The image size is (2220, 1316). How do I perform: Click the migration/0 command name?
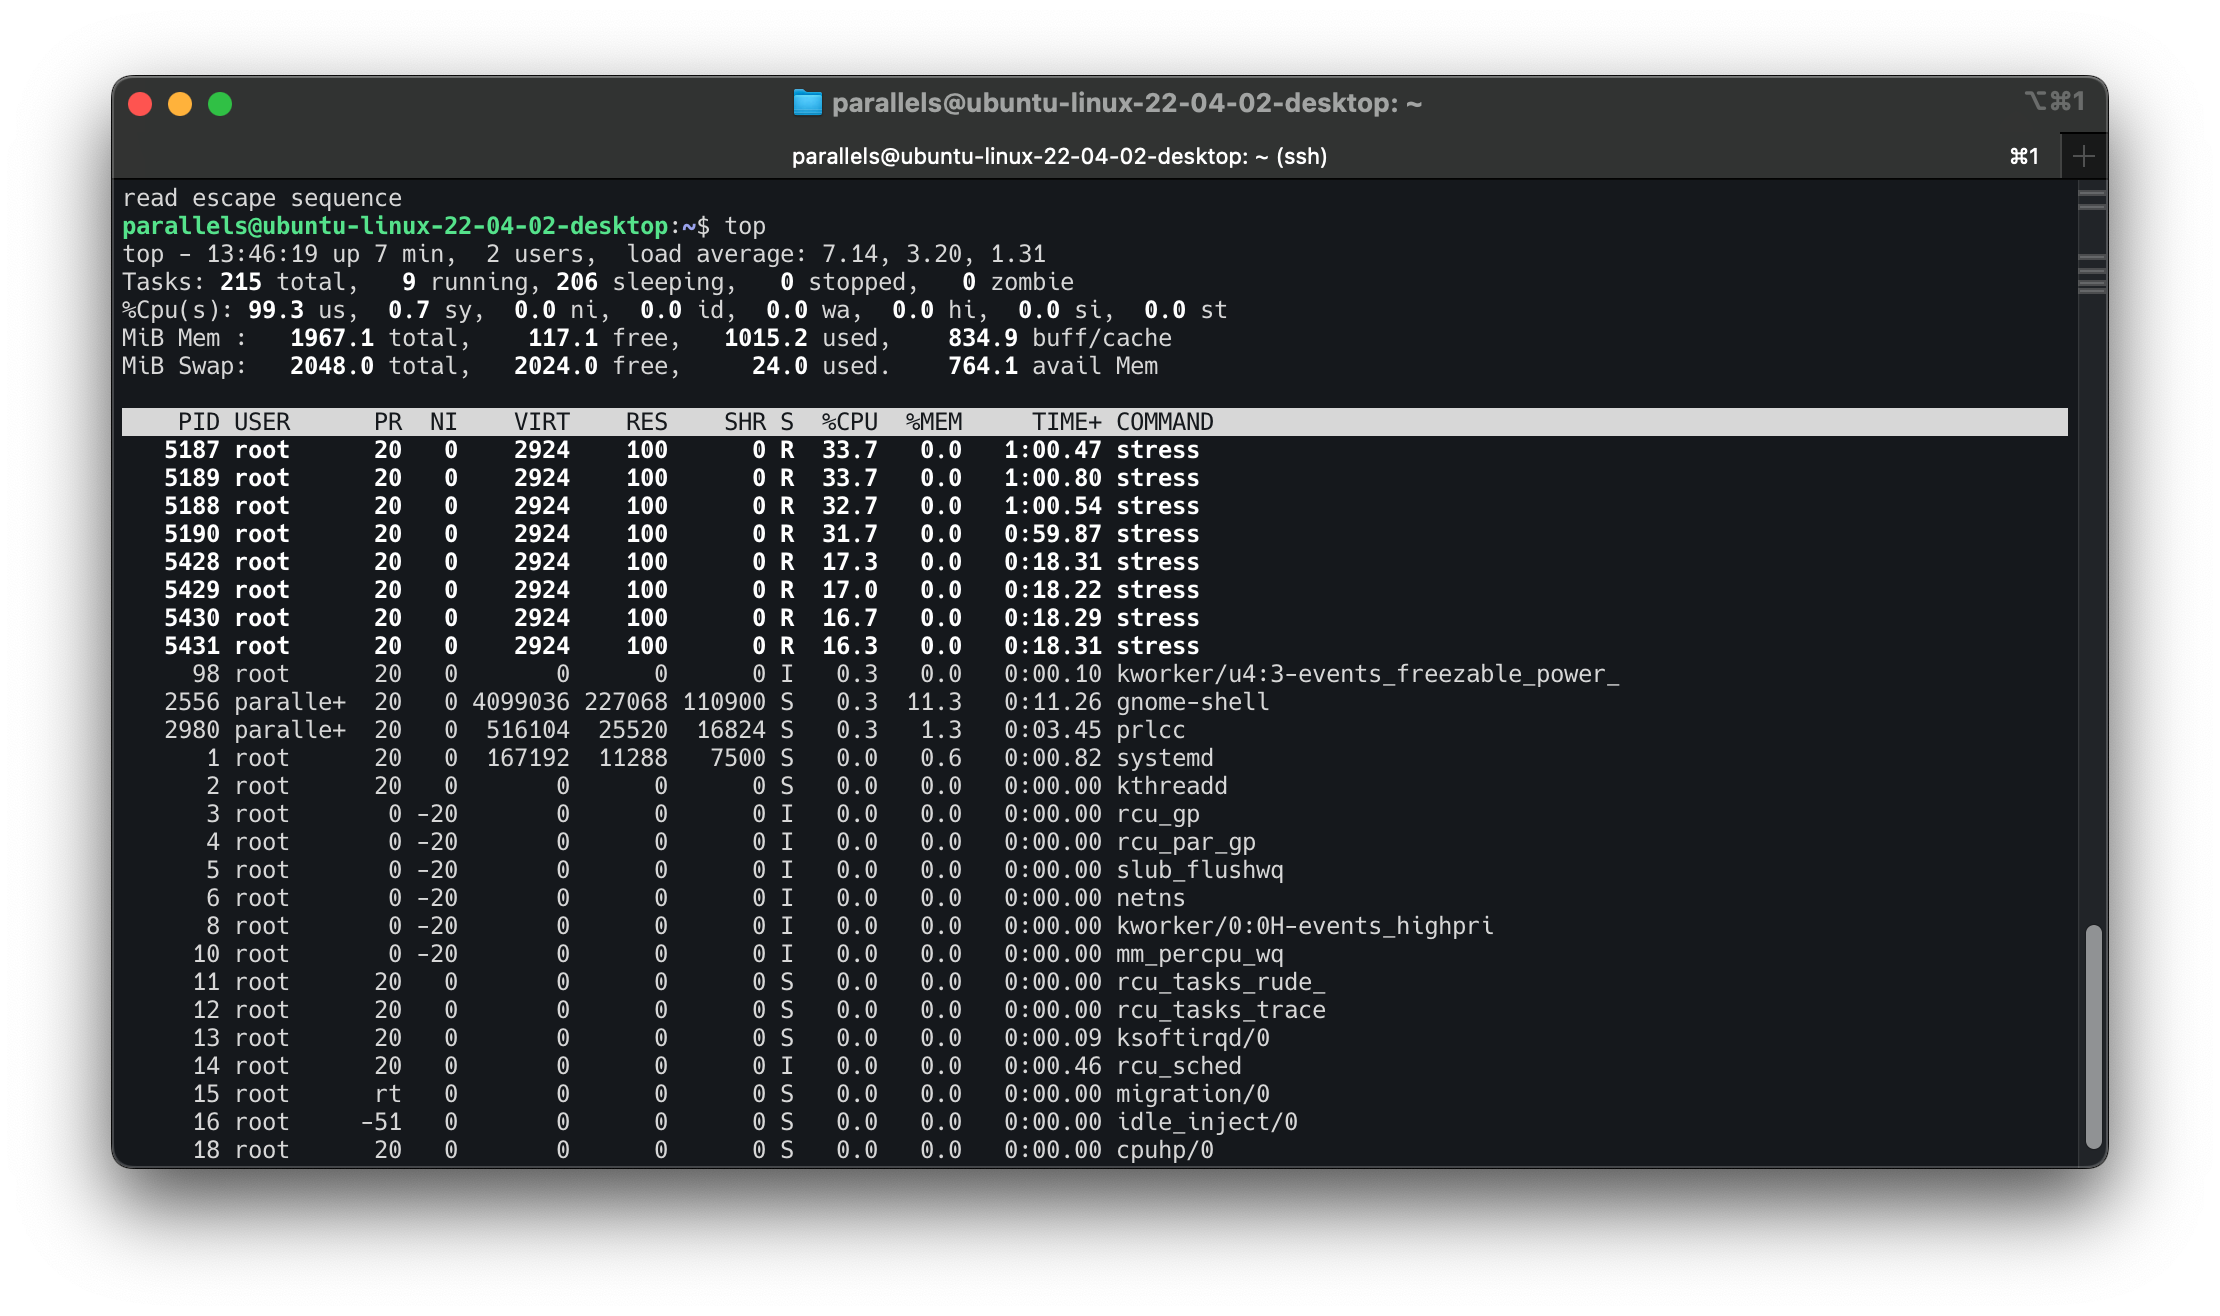1193,1094
